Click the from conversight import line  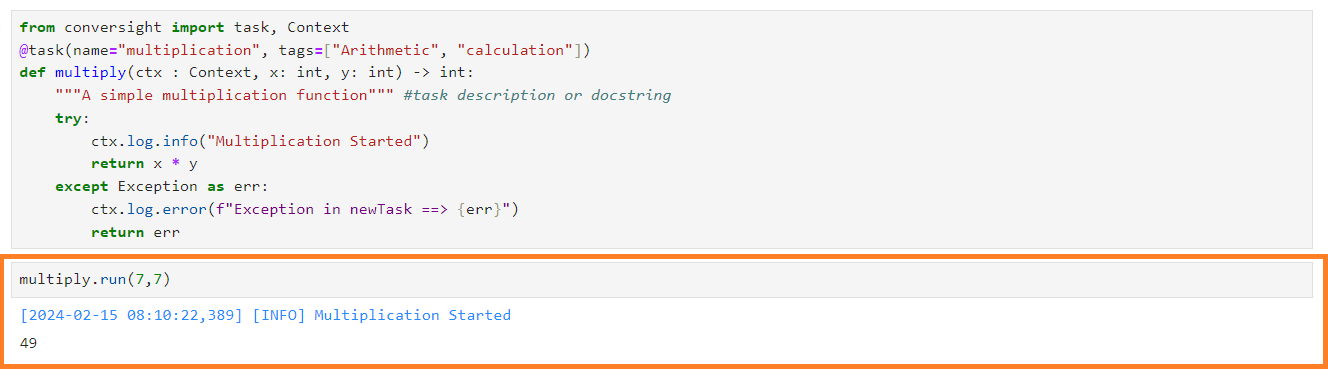[x=184, y=27]
